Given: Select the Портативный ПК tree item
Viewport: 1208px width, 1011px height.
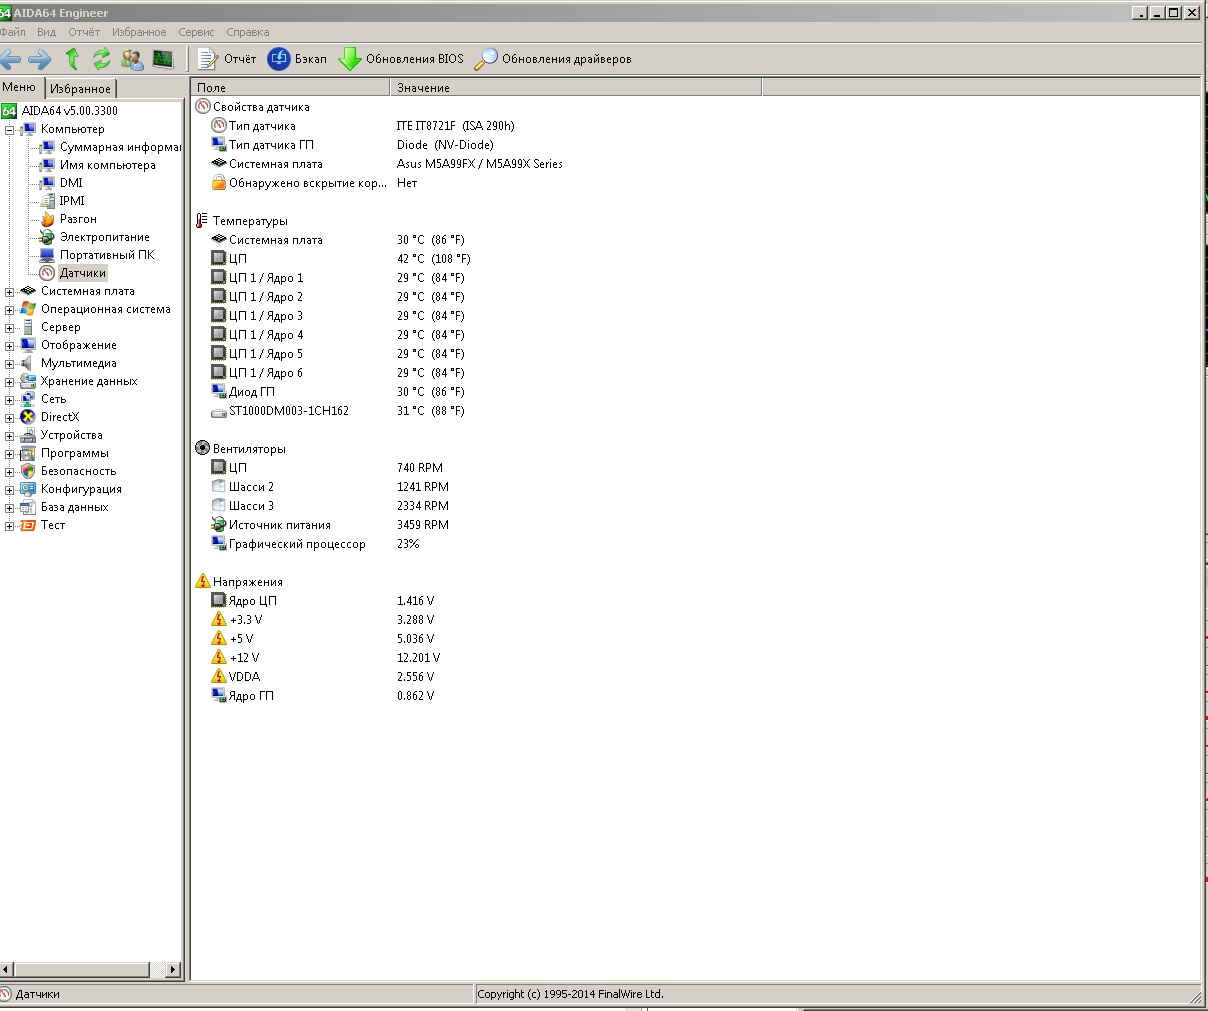Looking at the screenshot, I should pos(107,255).
